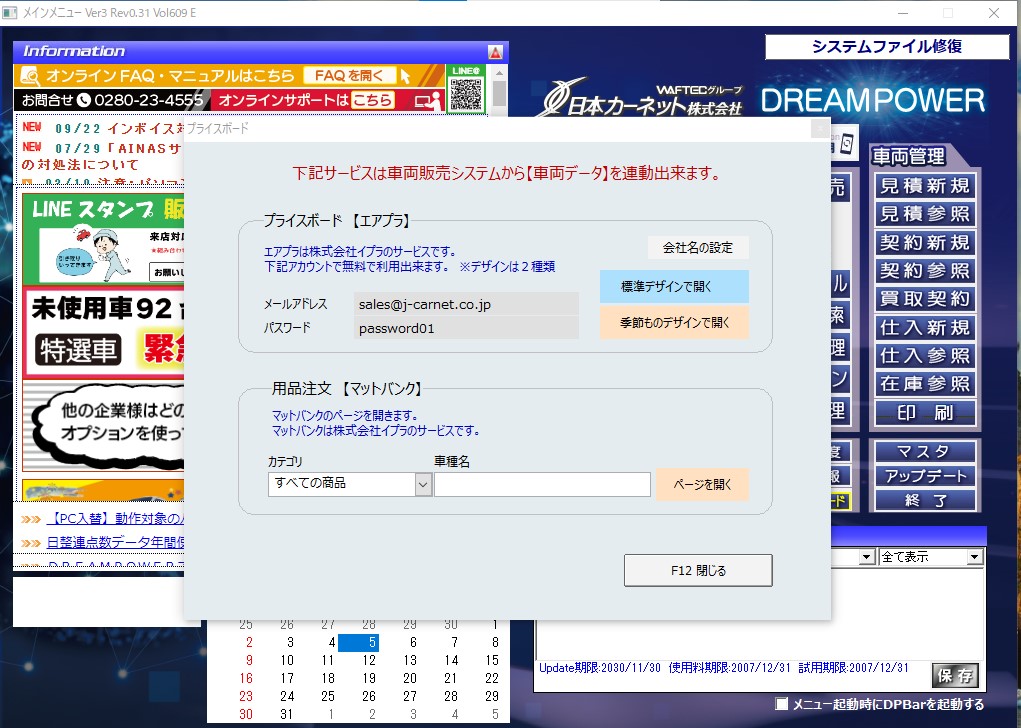The image size is (1021, 728).
Task: Click the 終了 button
Action: pyautogui.click(x=925, y=501)
